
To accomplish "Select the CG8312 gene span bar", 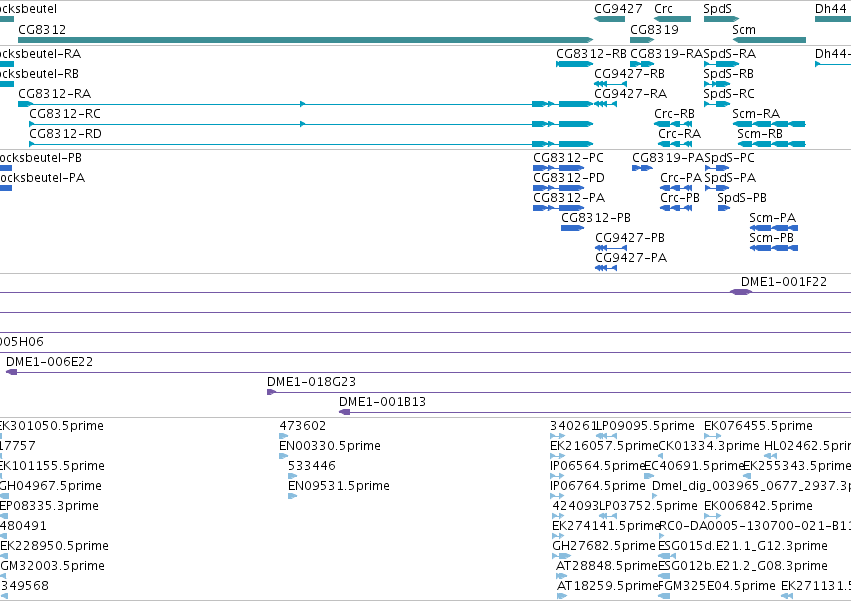I will [306, 40].
